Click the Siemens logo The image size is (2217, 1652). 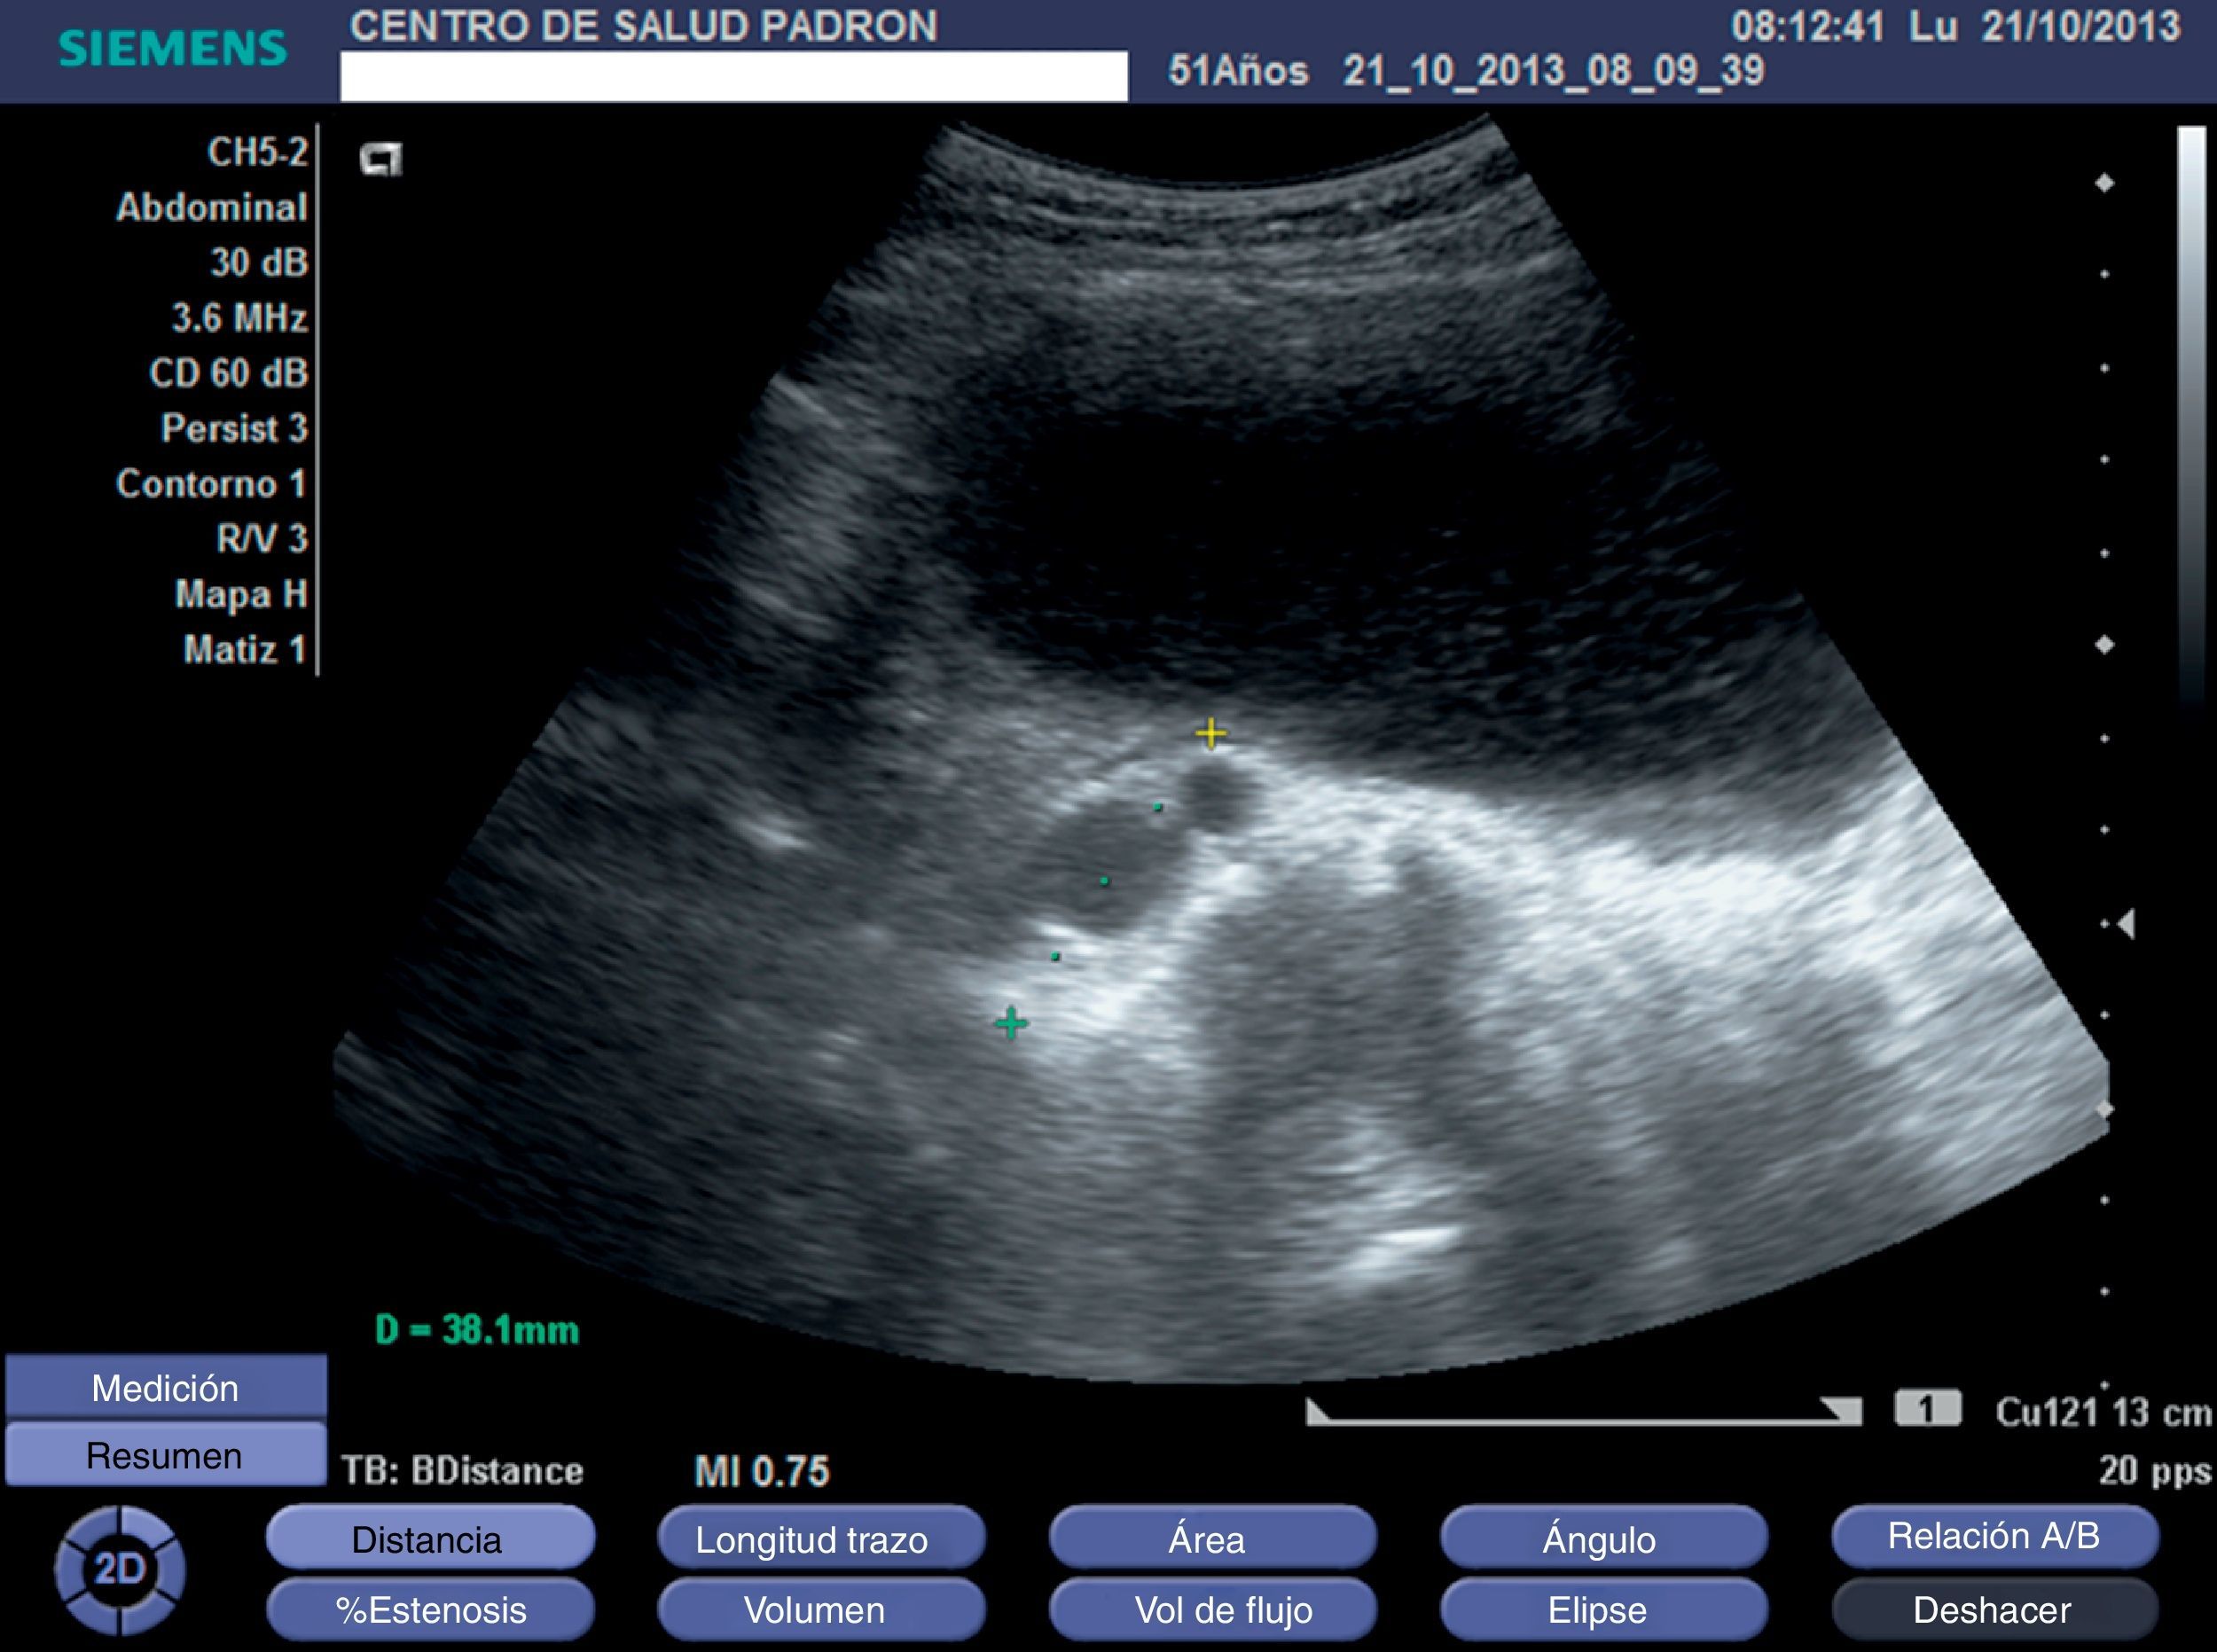(172, 48)
